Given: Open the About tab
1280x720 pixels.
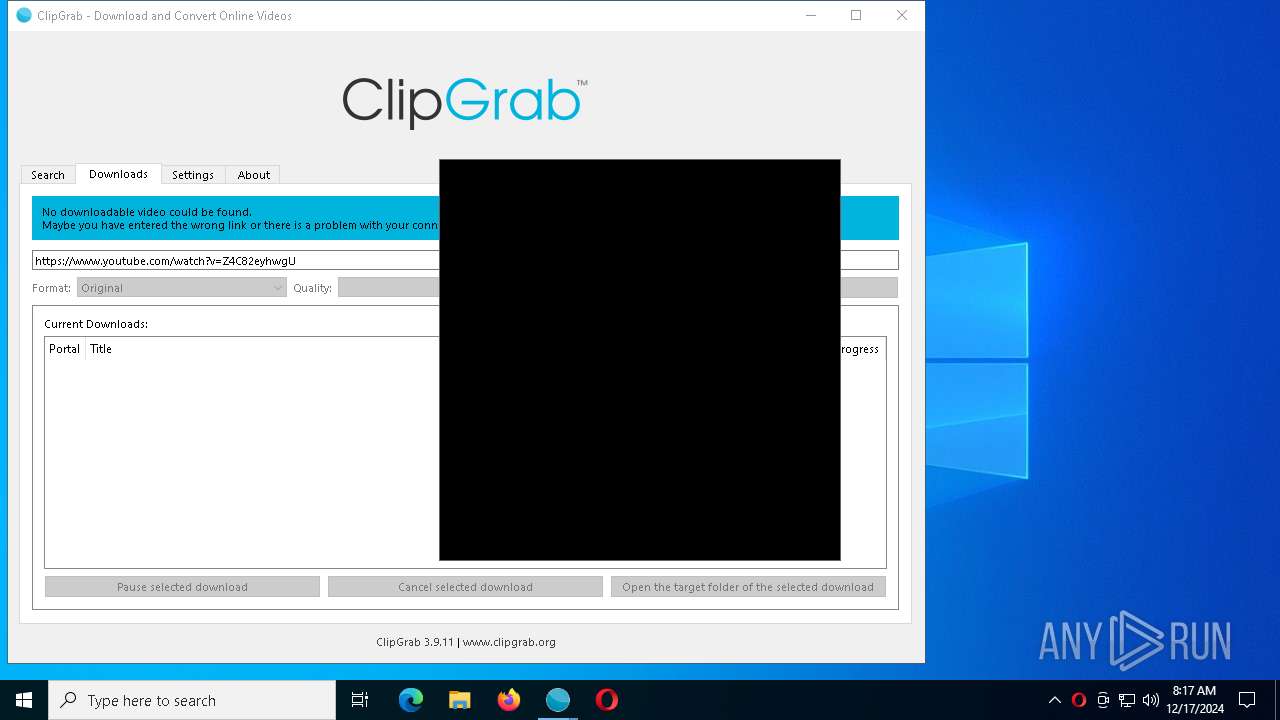Looking at the screenshot, I should [254, 175].
